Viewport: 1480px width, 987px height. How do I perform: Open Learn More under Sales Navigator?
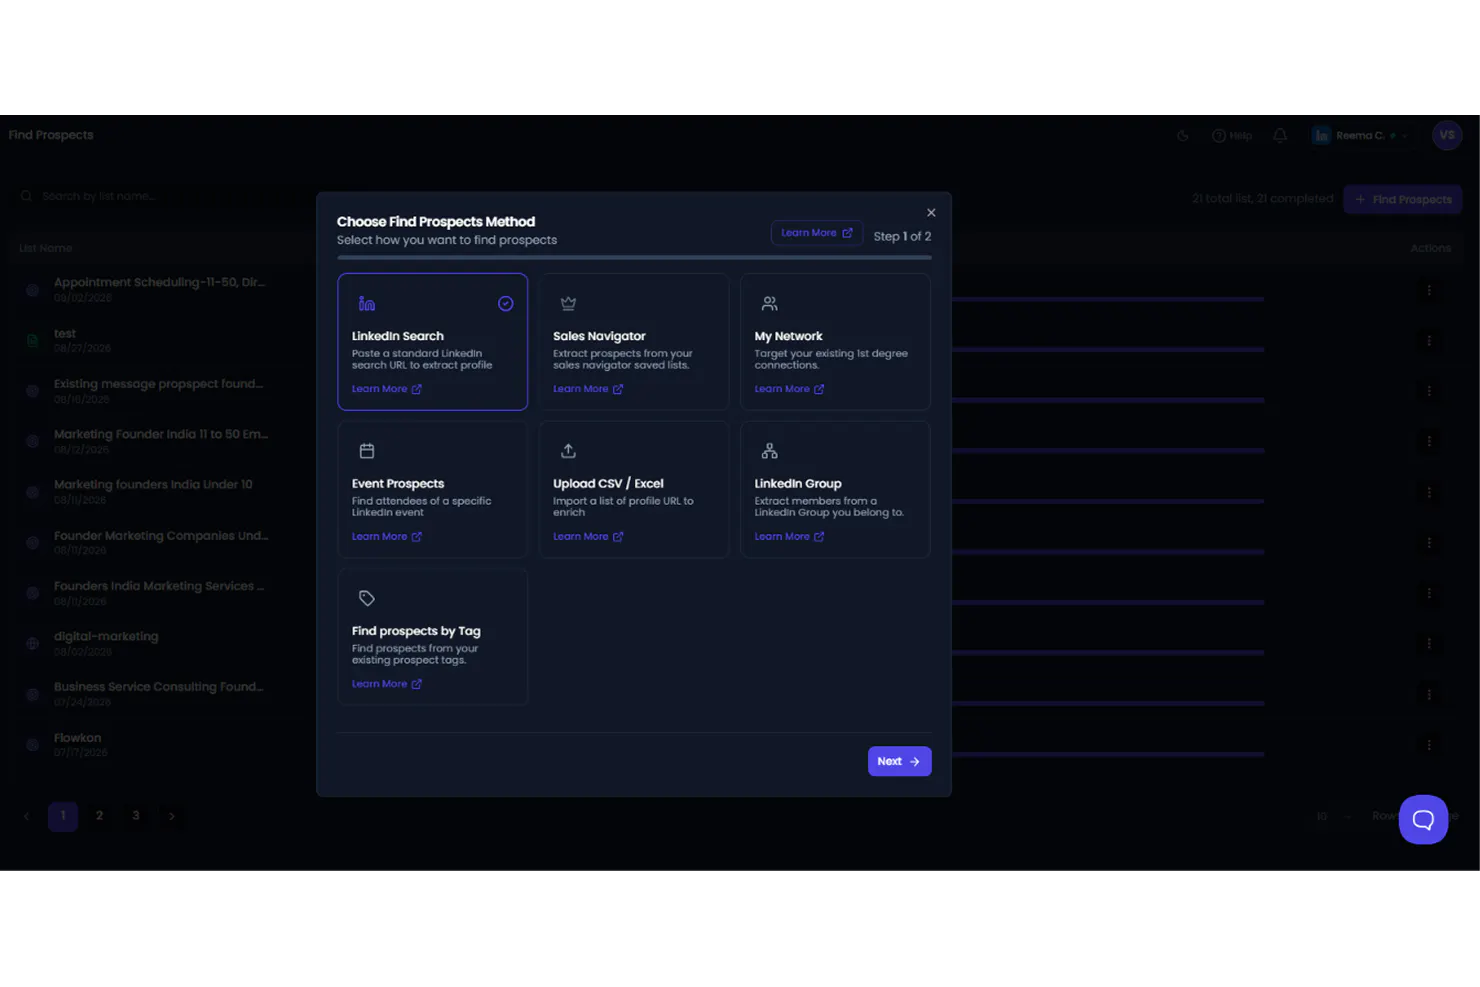[x=588, y=389]
